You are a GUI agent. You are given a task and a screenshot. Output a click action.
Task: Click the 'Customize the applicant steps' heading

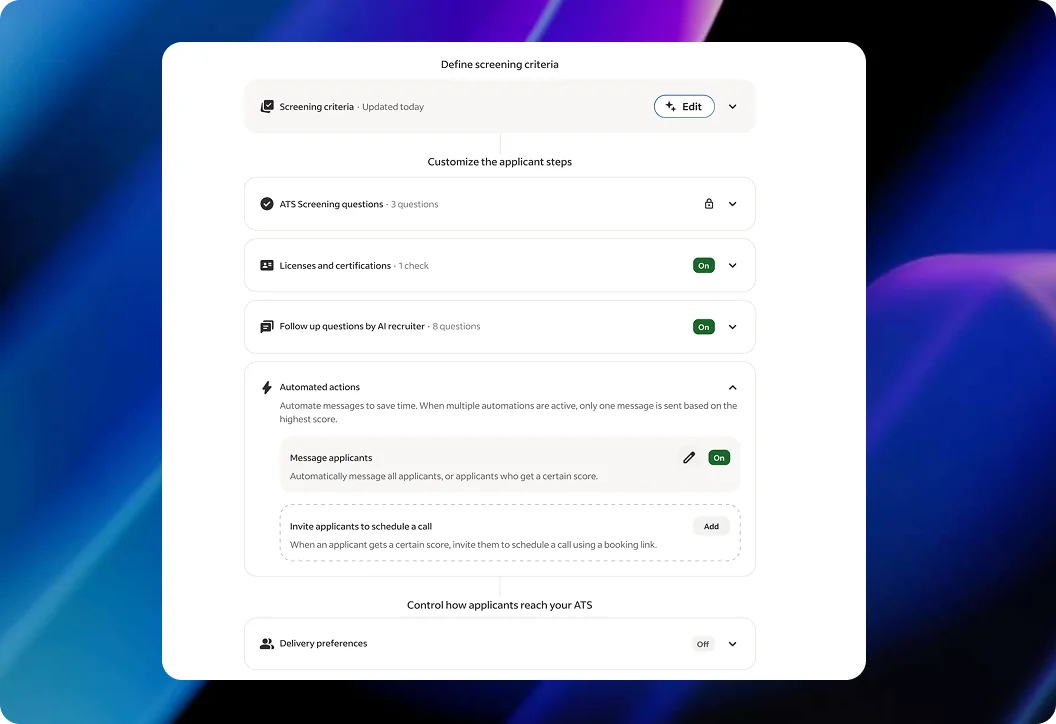point(500,162)
